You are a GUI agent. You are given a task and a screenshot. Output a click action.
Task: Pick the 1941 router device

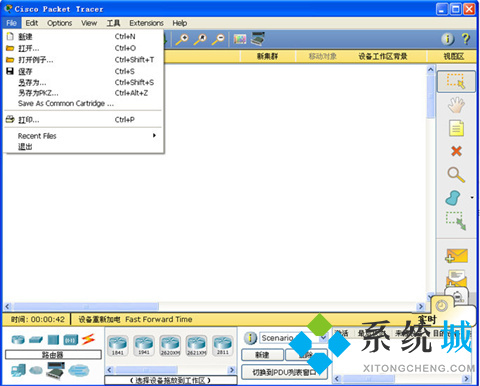coord(144,346)
